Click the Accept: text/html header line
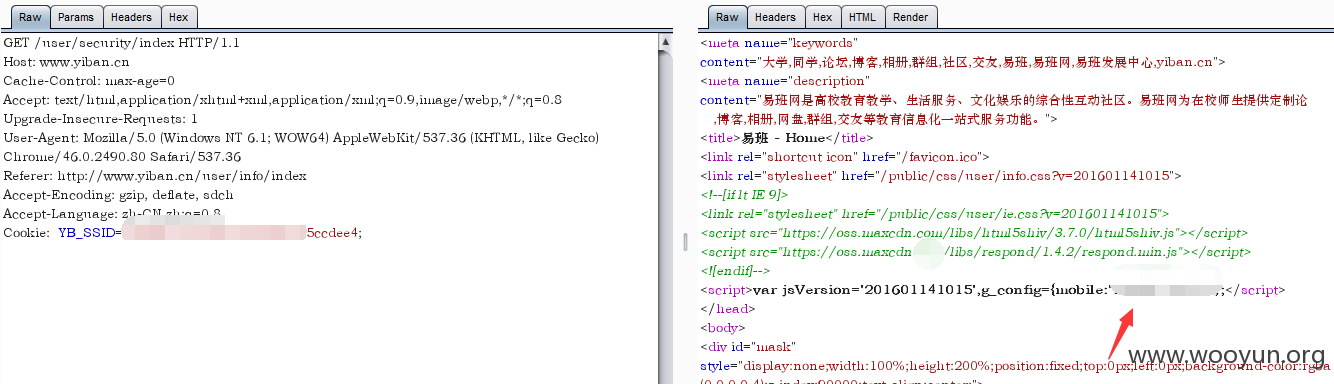This screenshot has height=384, width=1334. (x=283, y=100)
